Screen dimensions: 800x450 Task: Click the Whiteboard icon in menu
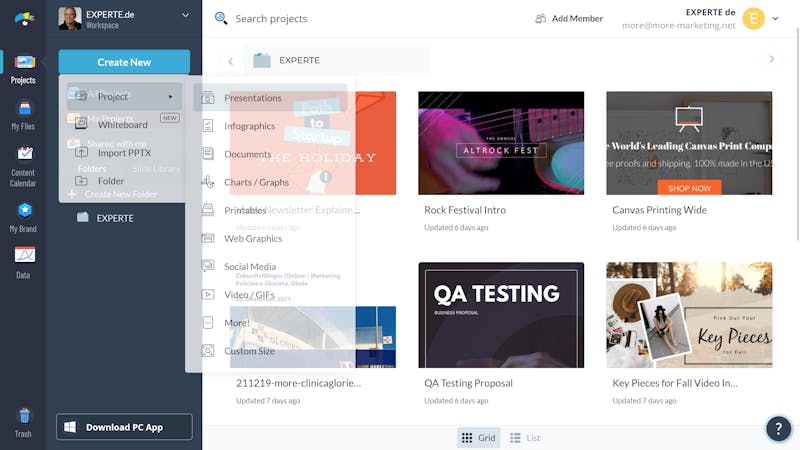pos(81,124)
